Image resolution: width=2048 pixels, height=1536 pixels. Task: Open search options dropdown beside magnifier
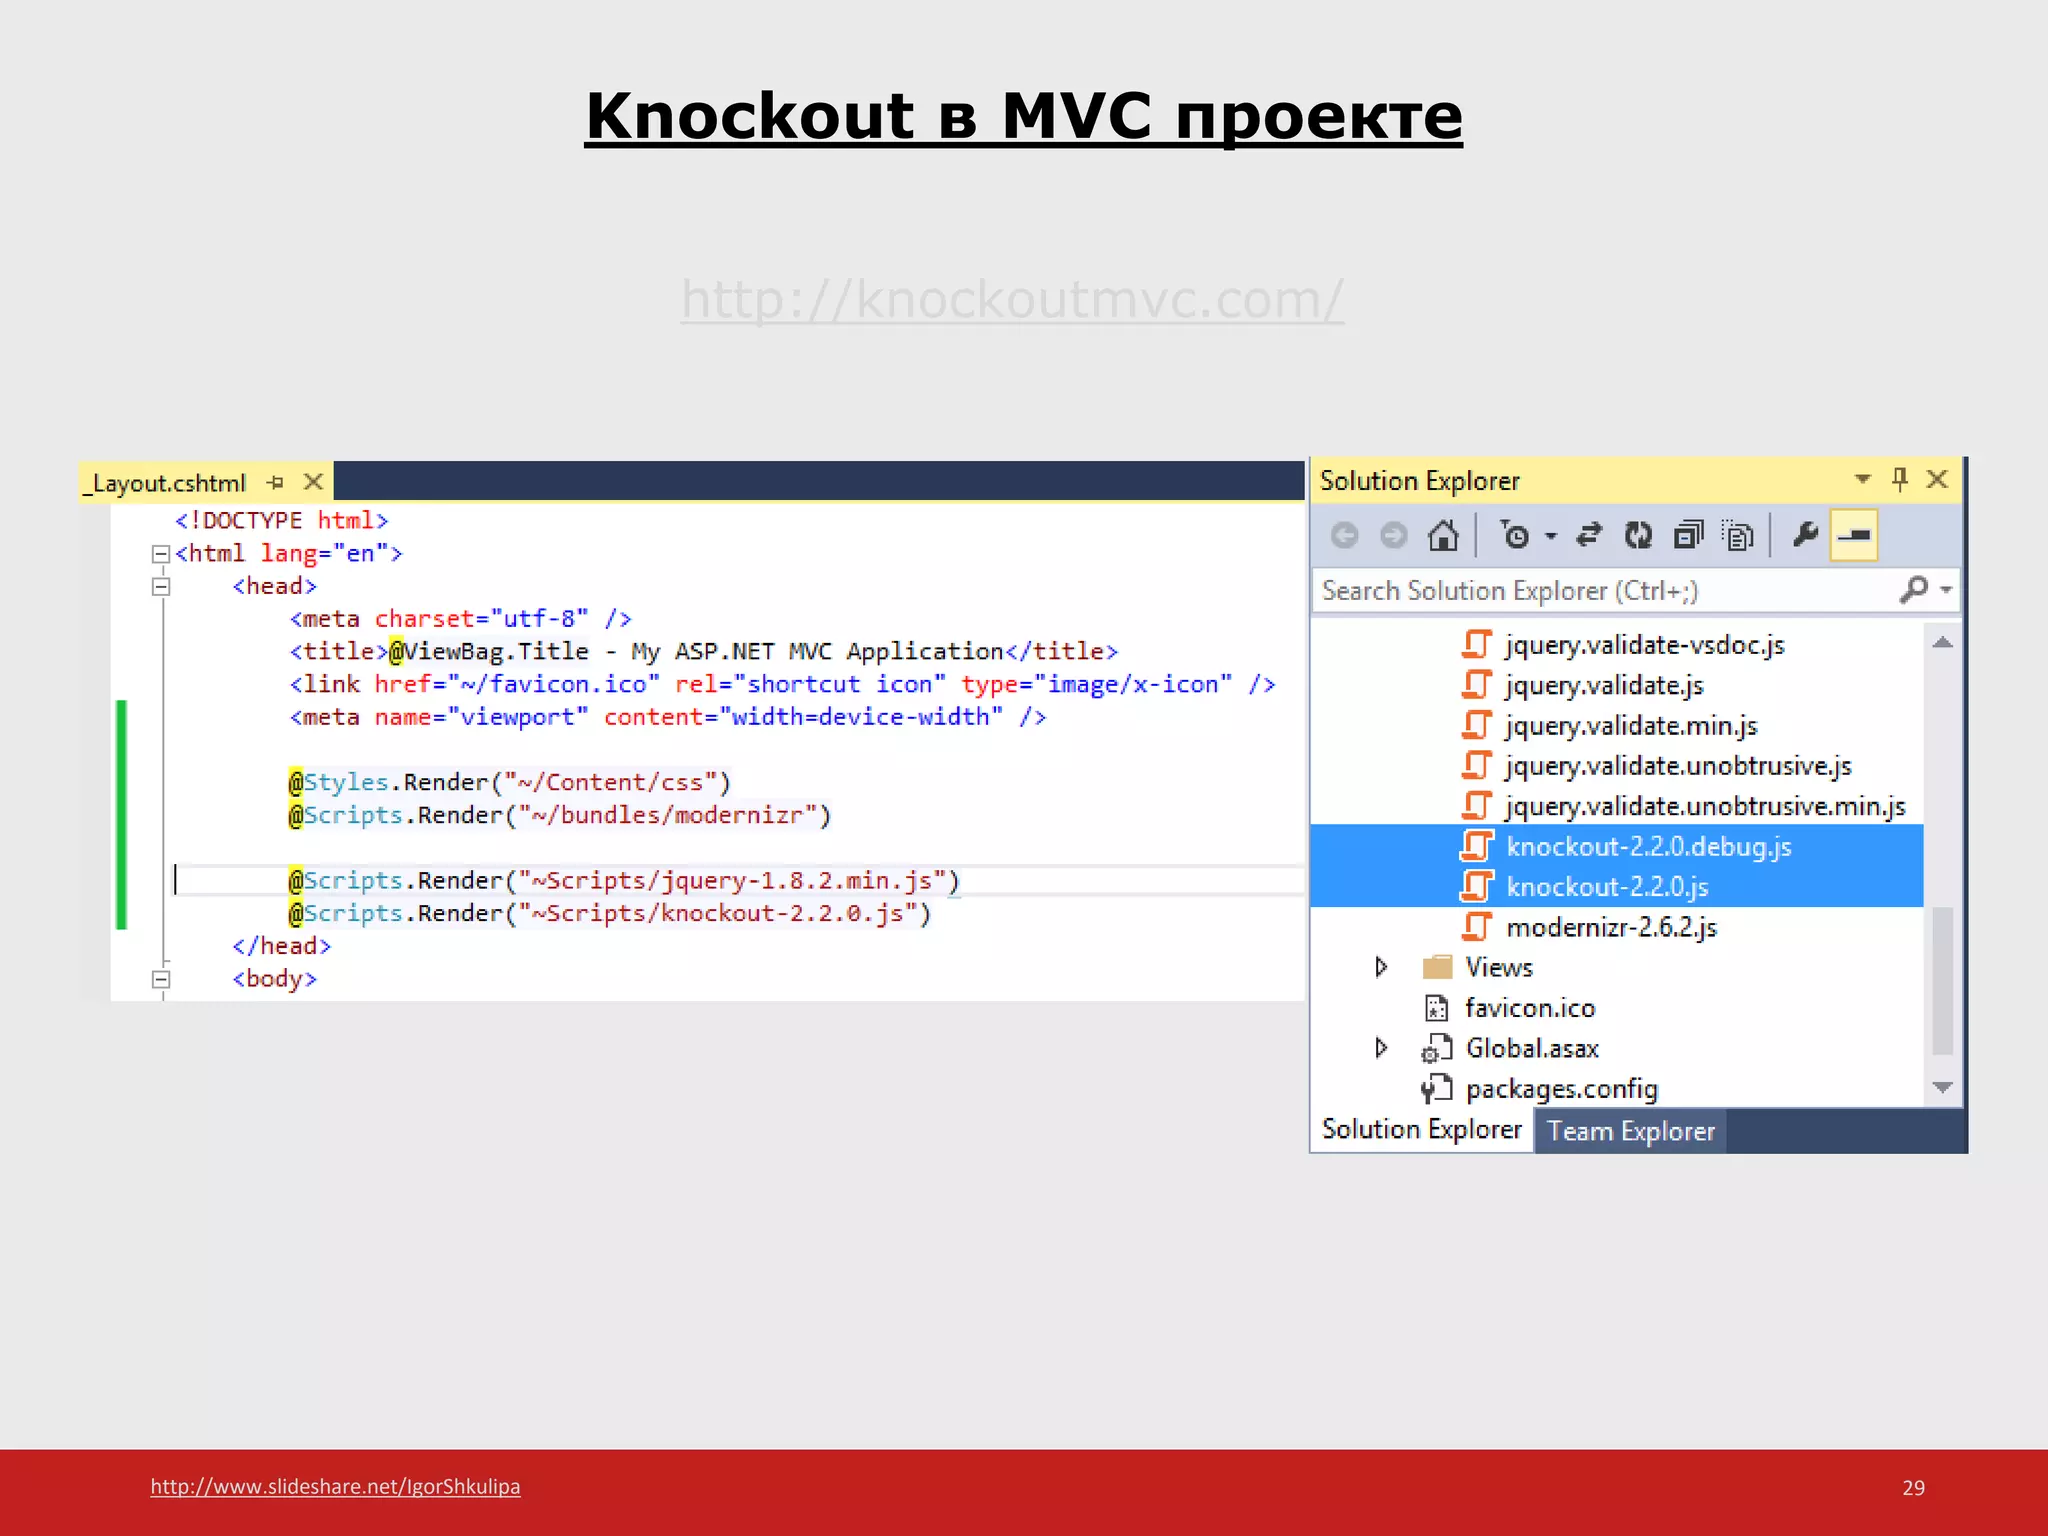tap(1946, 590)
